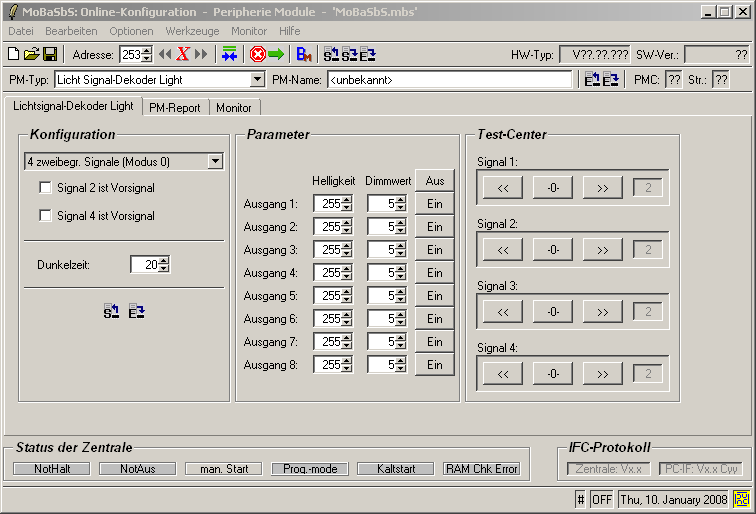The image size is (756, 514).
Task: Click the red stop circle icon
Action: tap(257, 54)
